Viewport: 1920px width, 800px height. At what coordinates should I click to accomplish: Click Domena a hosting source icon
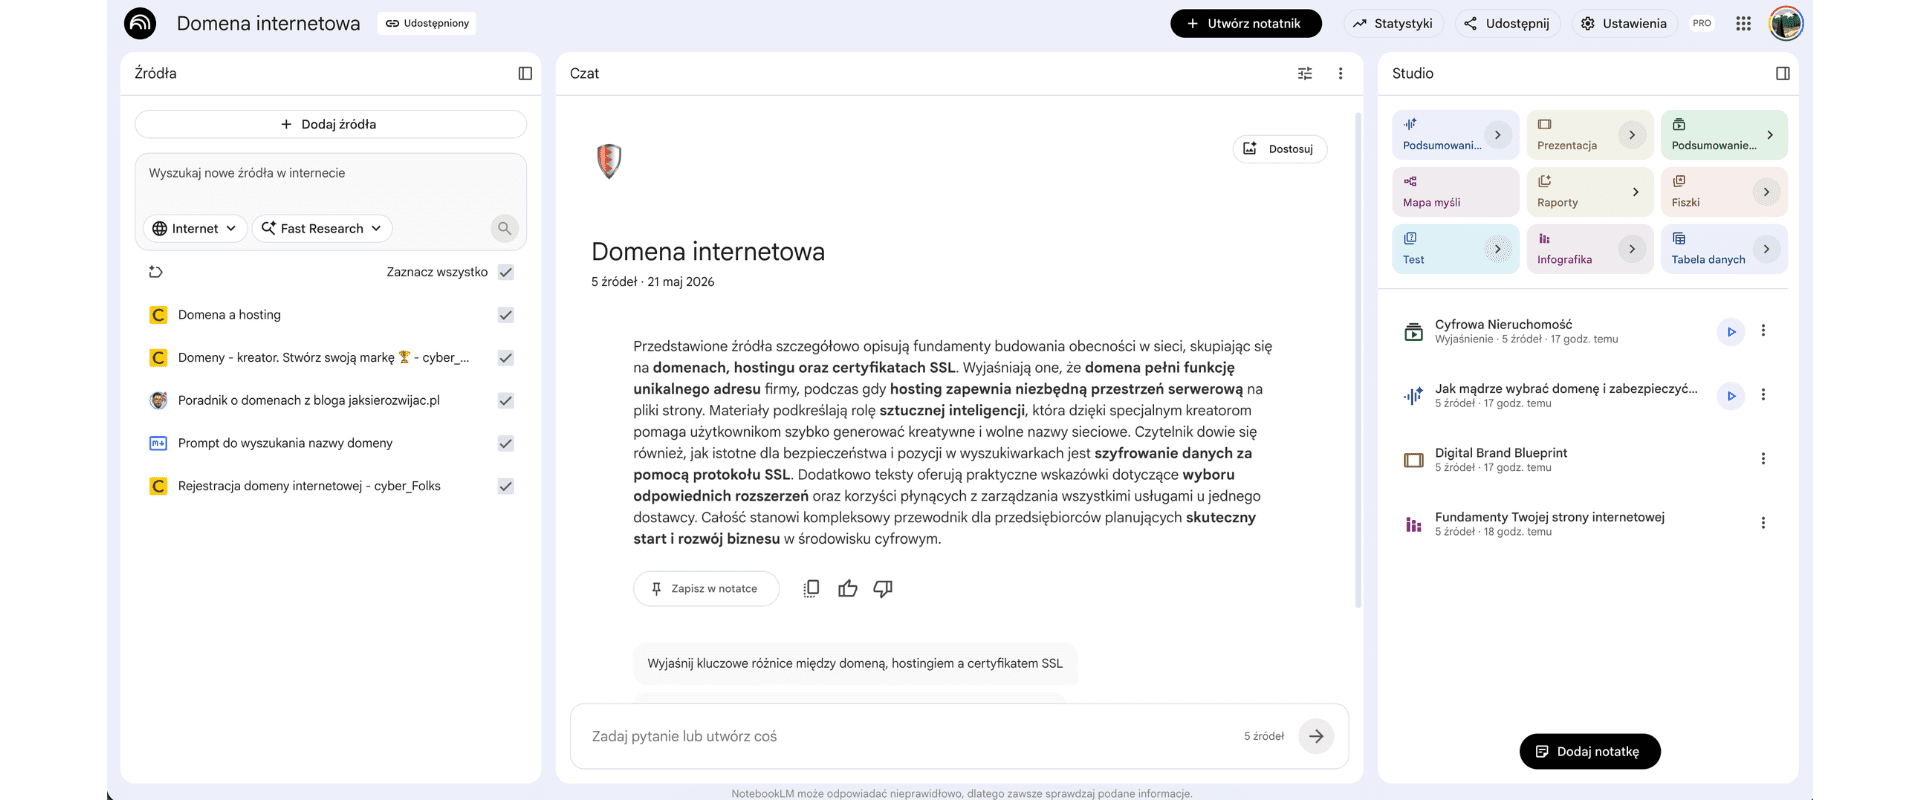coord(158,315)
